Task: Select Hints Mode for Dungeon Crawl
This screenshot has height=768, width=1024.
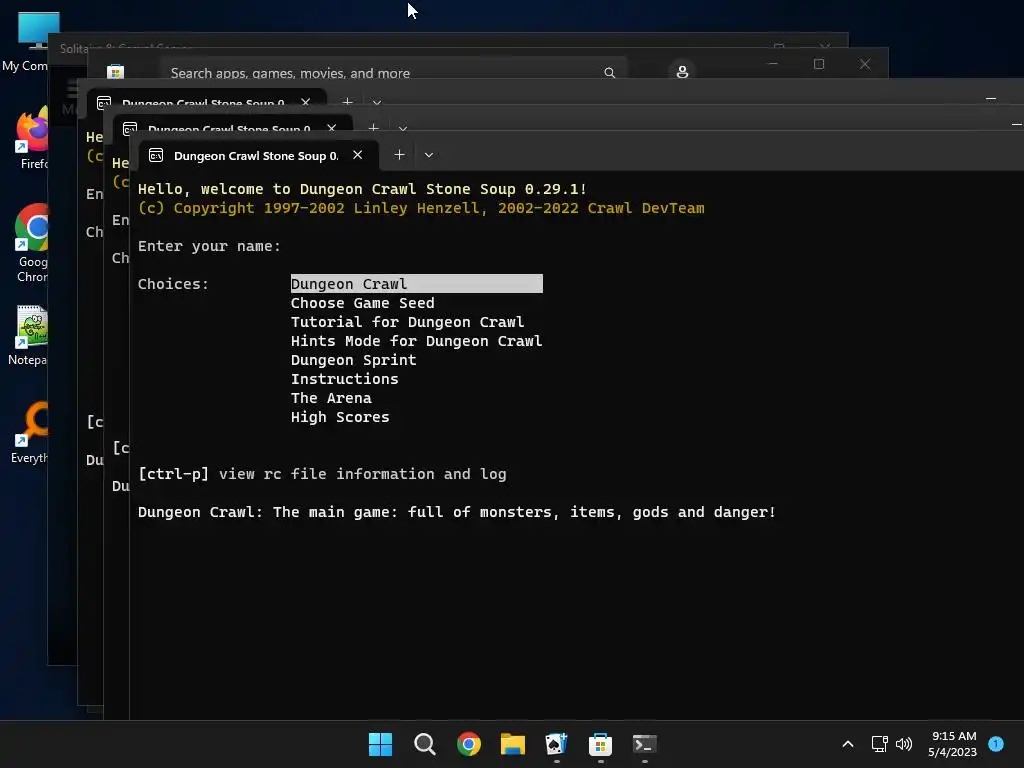Action: click(x=417, y=341)
